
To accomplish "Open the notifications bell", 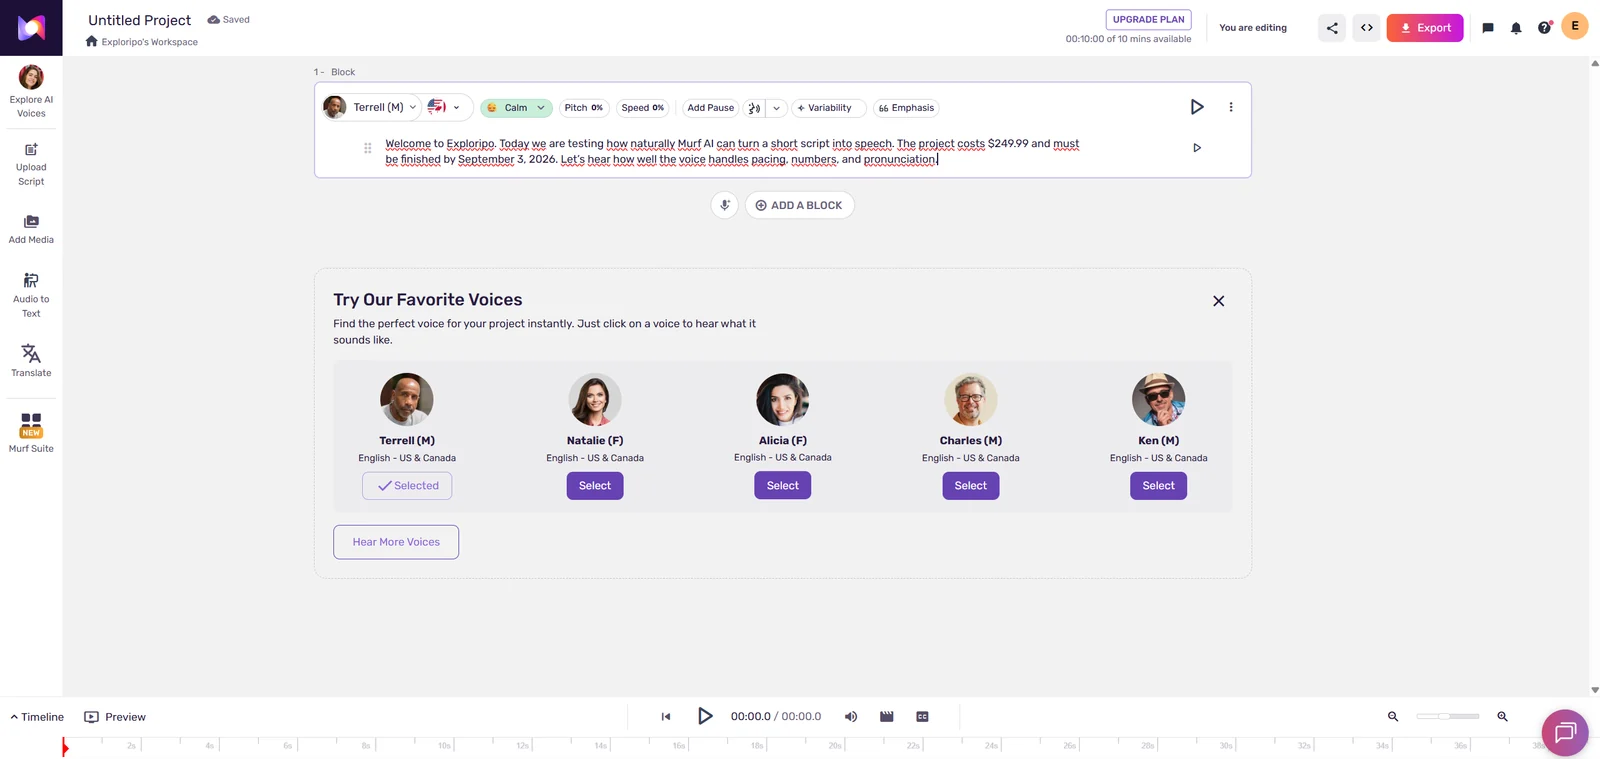I will click(x=1516, y=28).
